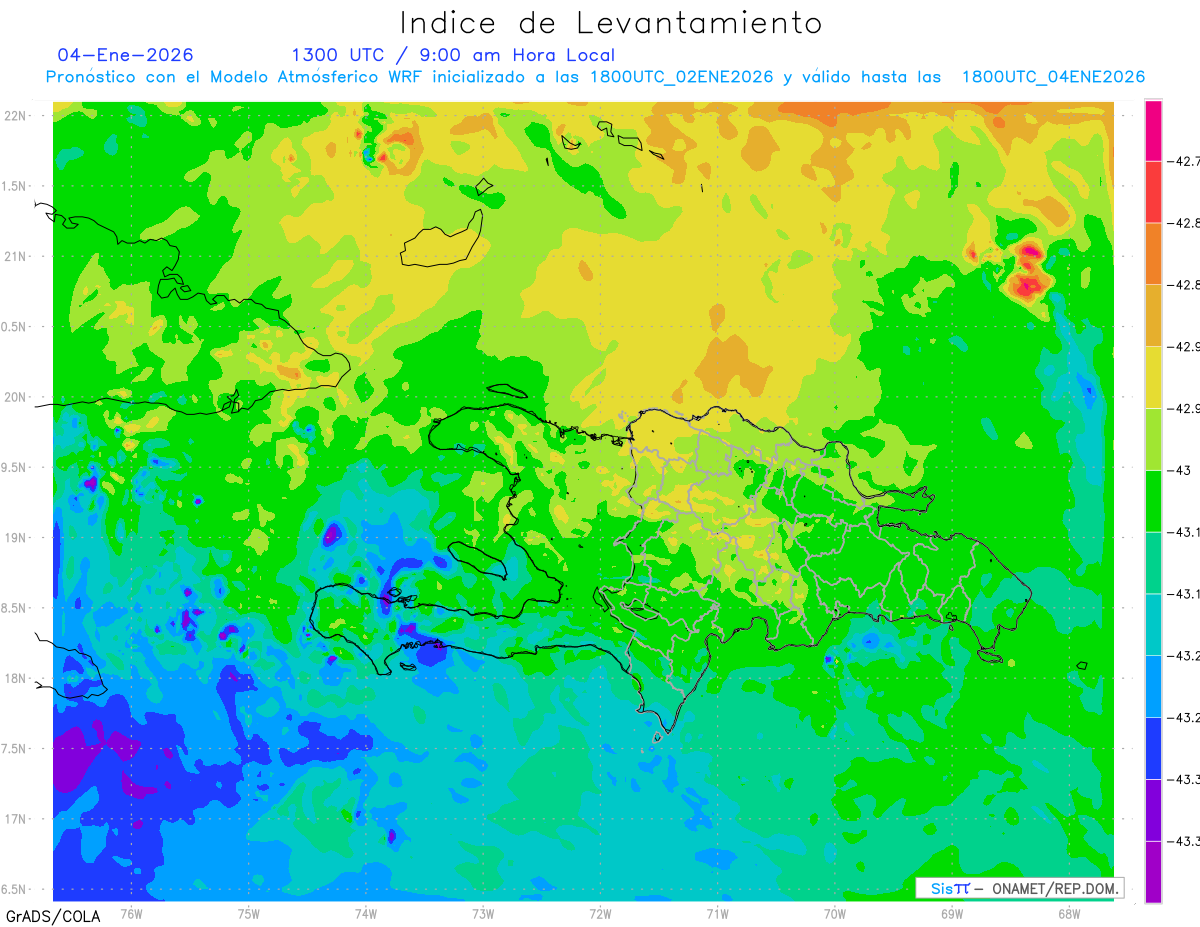
Task: Select the pure green legend swatch
Action: pyautogui.click(x=1153, y=500)
